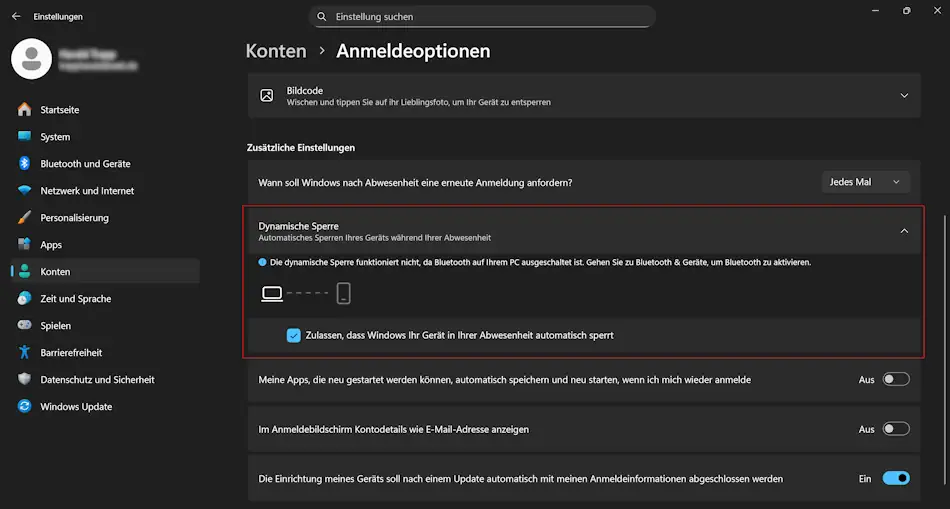Click the Personalisierung brush icon
950x509 pixels.
24,218
